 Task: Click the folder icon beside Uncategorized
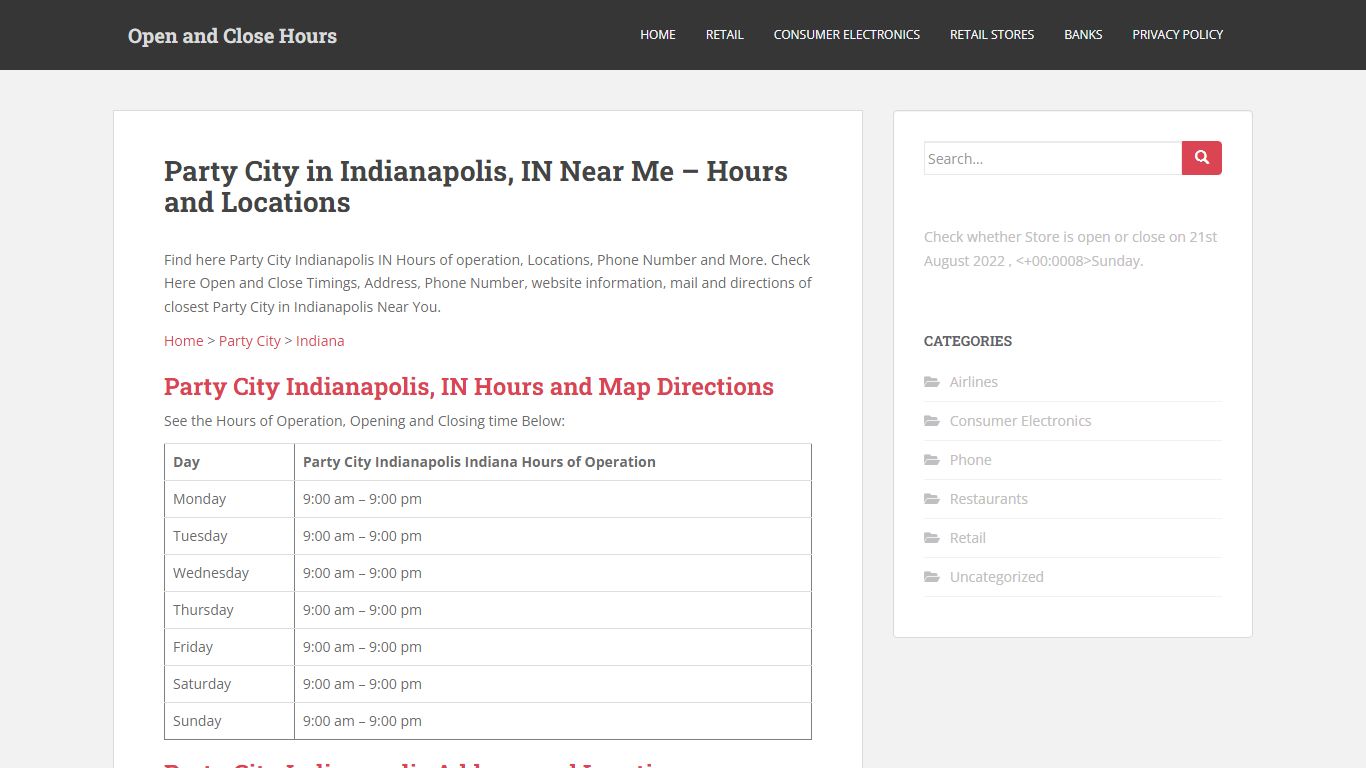[x=932, y=577]
